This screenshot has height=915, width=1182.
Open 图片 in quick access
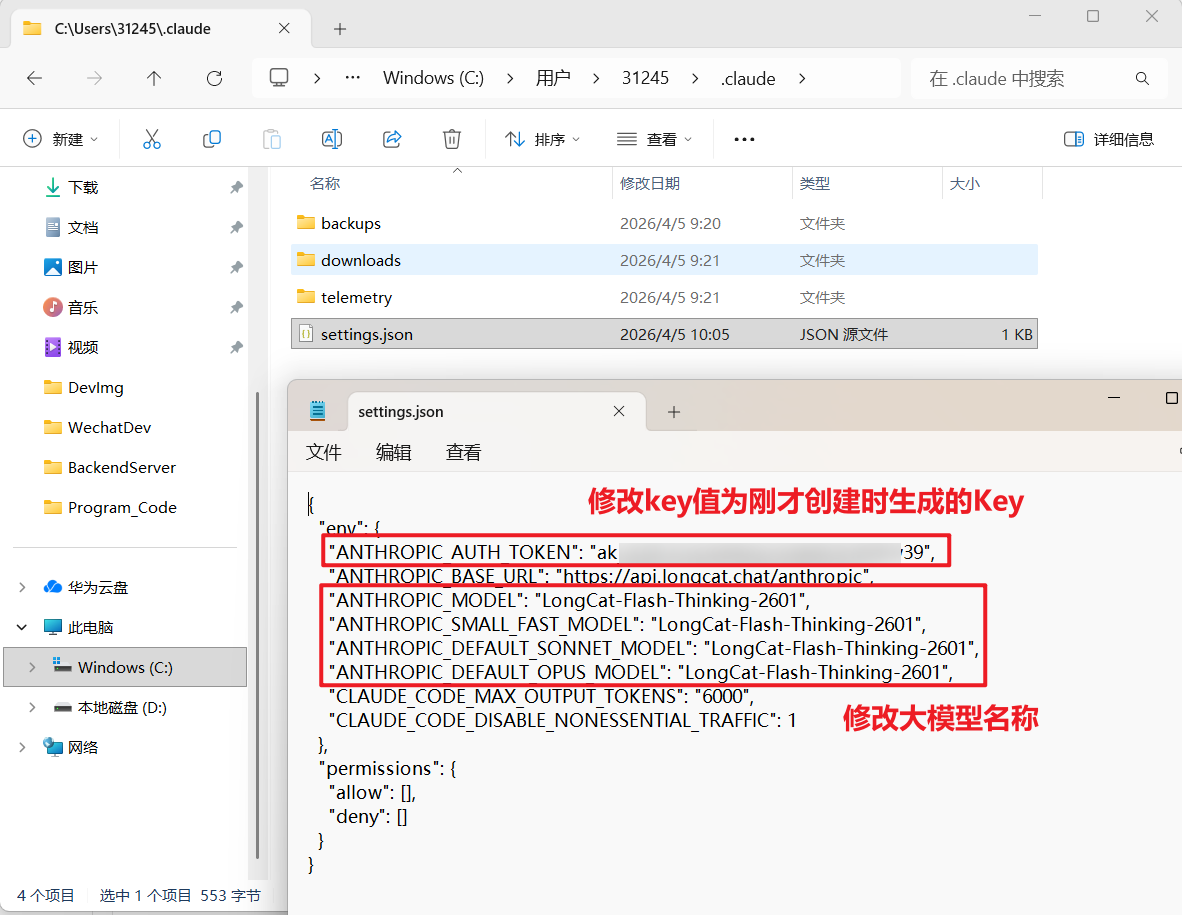pos(83,267)
